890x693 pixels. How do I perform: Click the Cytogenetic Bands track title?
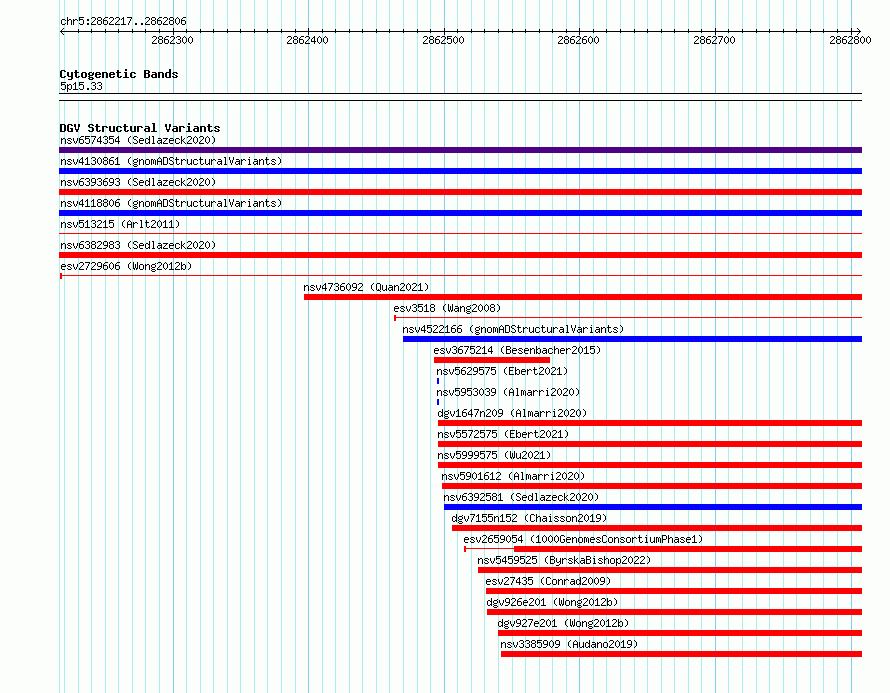click(119, 74)
